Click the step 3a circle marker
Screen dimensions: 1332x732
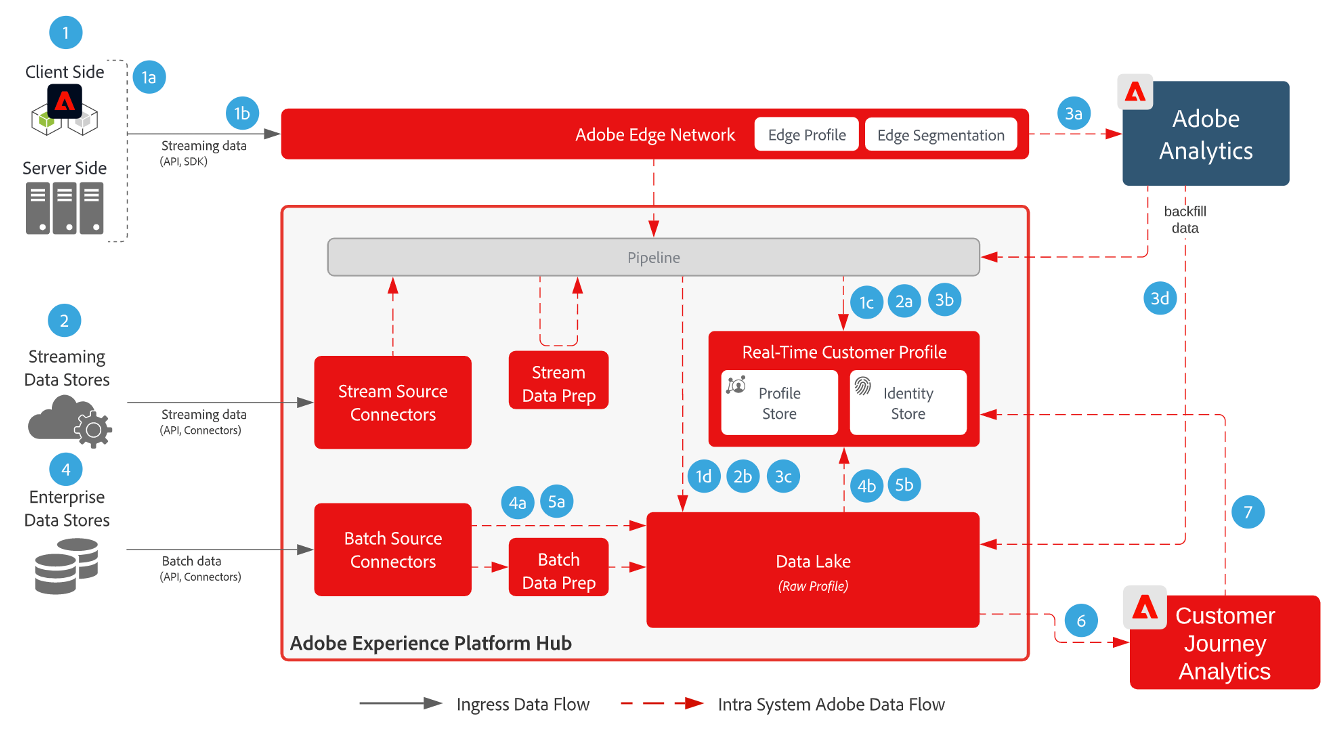tap(1073, 114)
